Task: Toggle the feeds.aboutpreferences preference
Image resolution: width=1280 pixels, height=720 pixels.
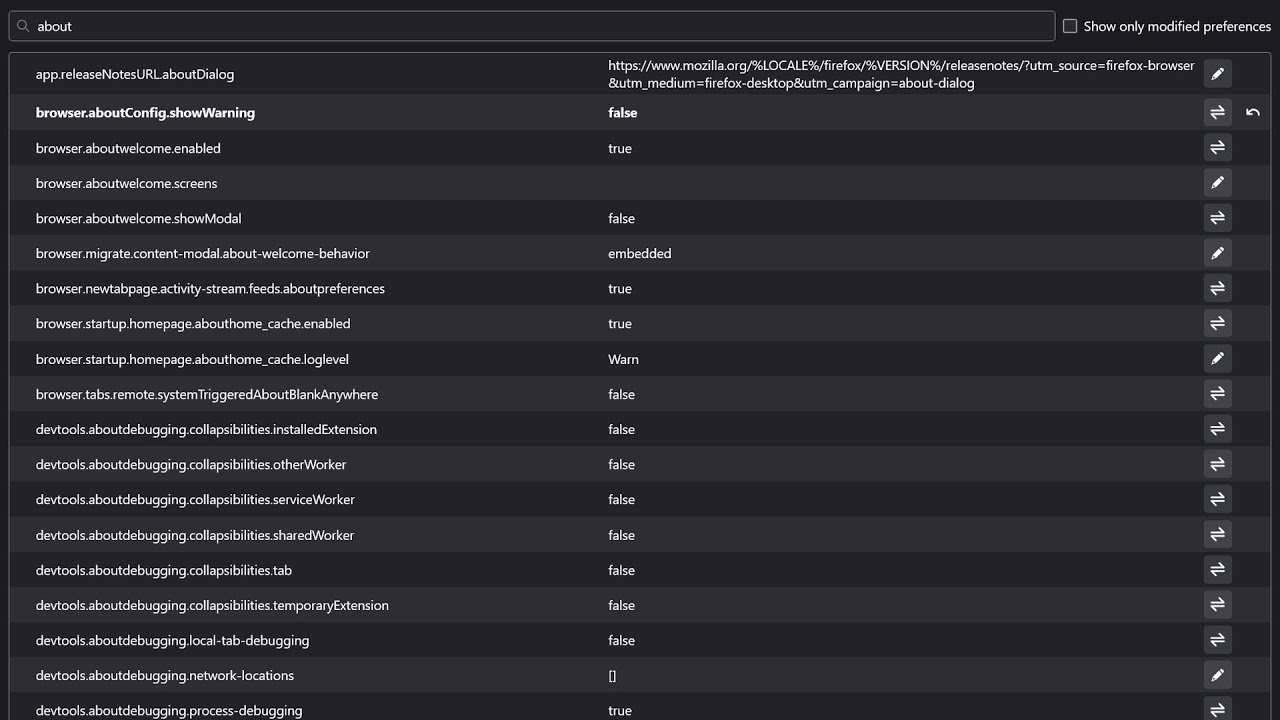Action: pos(1217,289)
